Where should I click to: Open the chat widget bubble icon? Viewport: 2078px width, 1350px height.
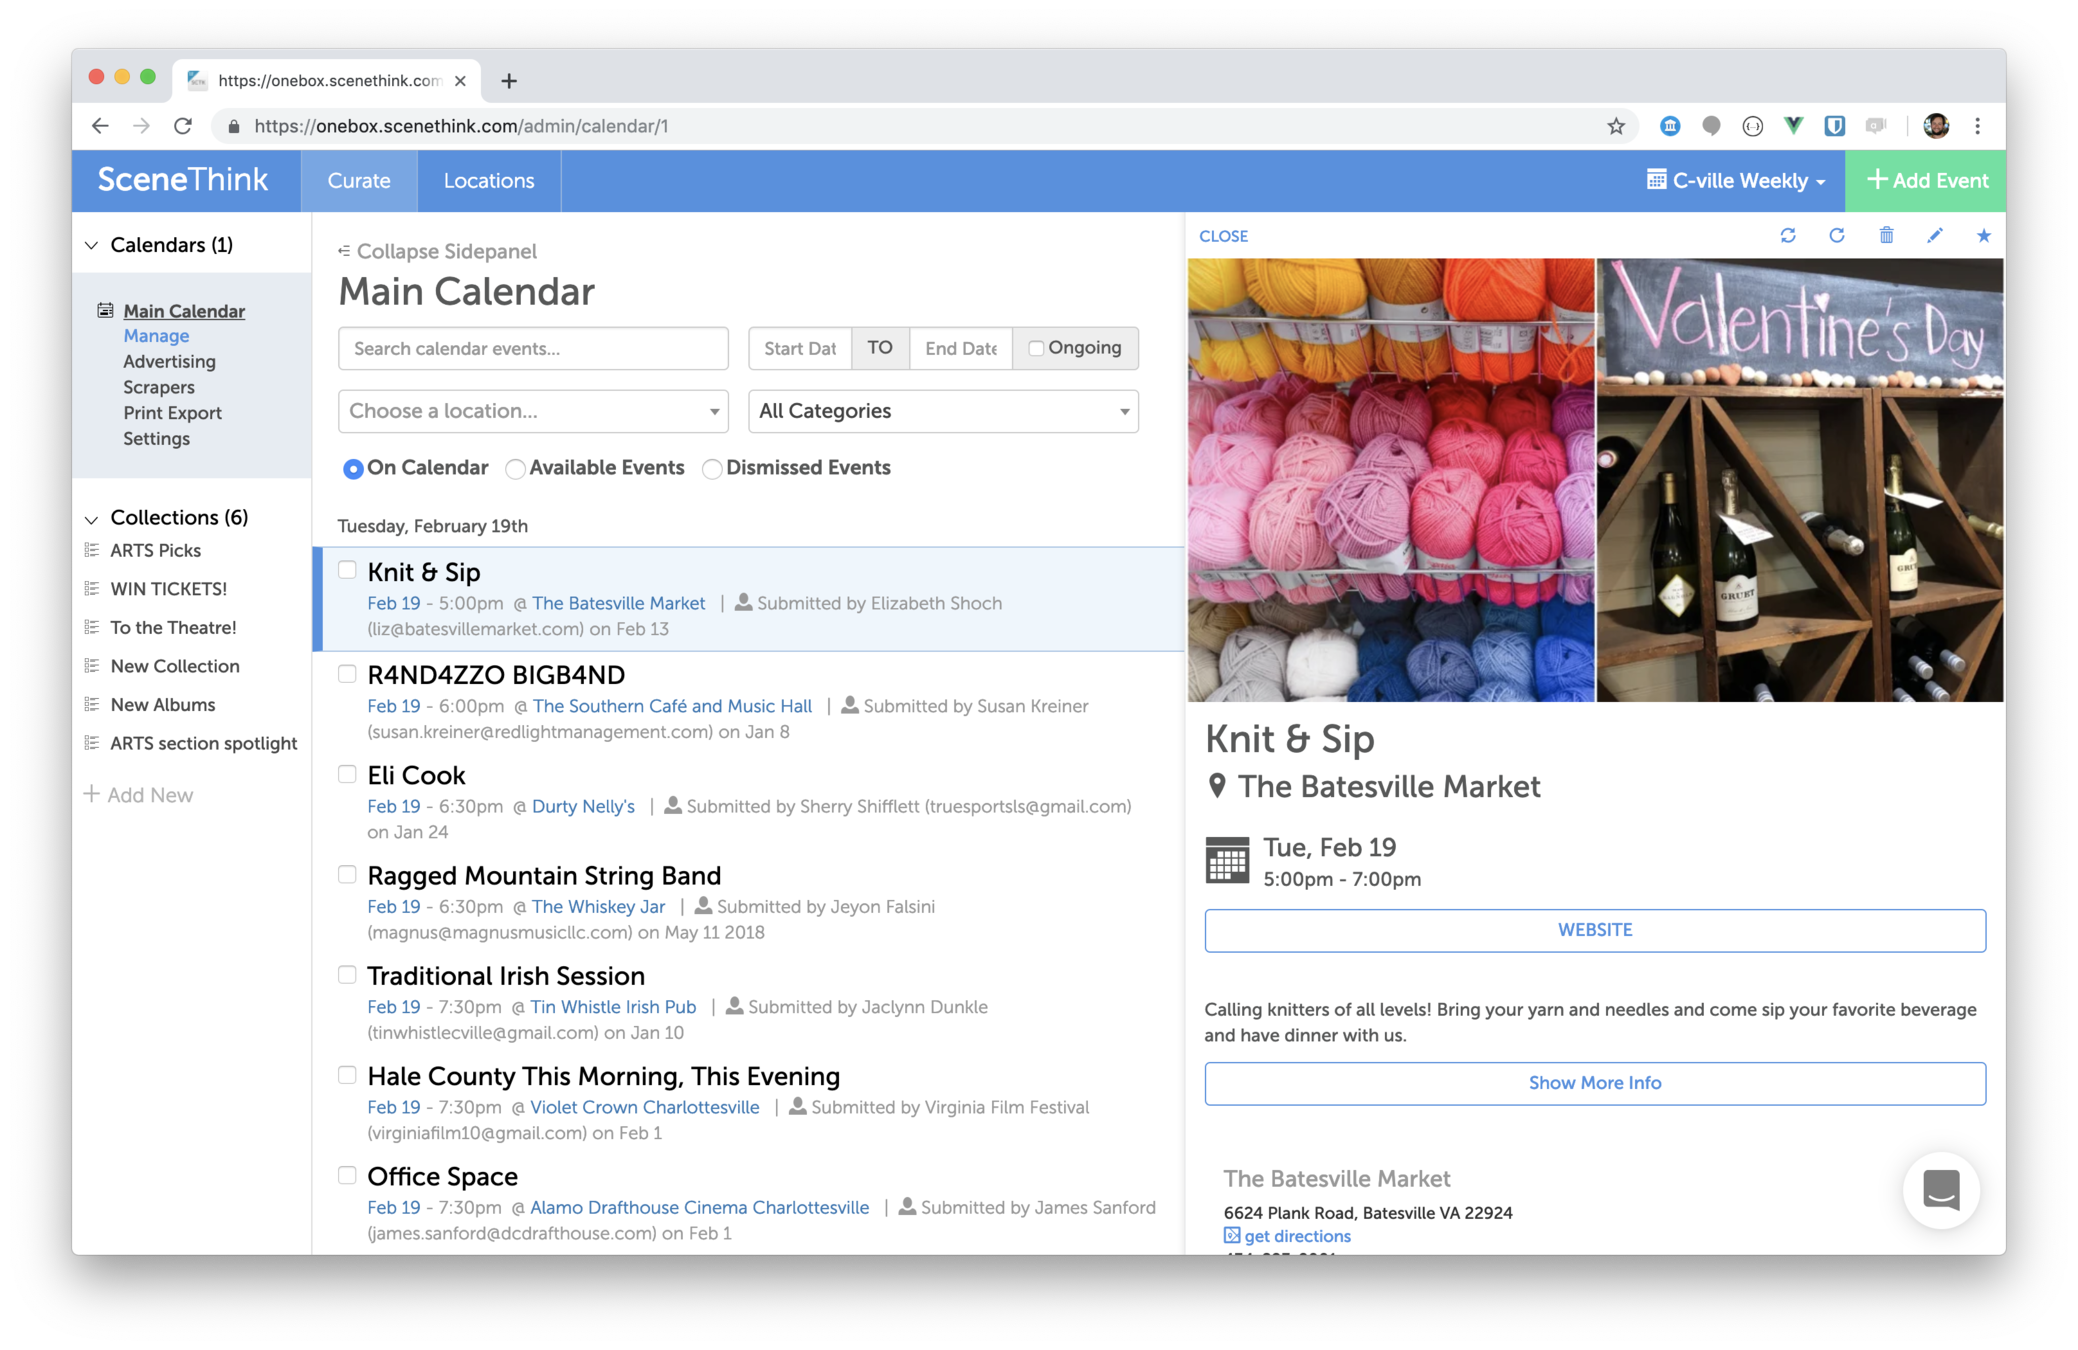[x=1941, y=1190]
